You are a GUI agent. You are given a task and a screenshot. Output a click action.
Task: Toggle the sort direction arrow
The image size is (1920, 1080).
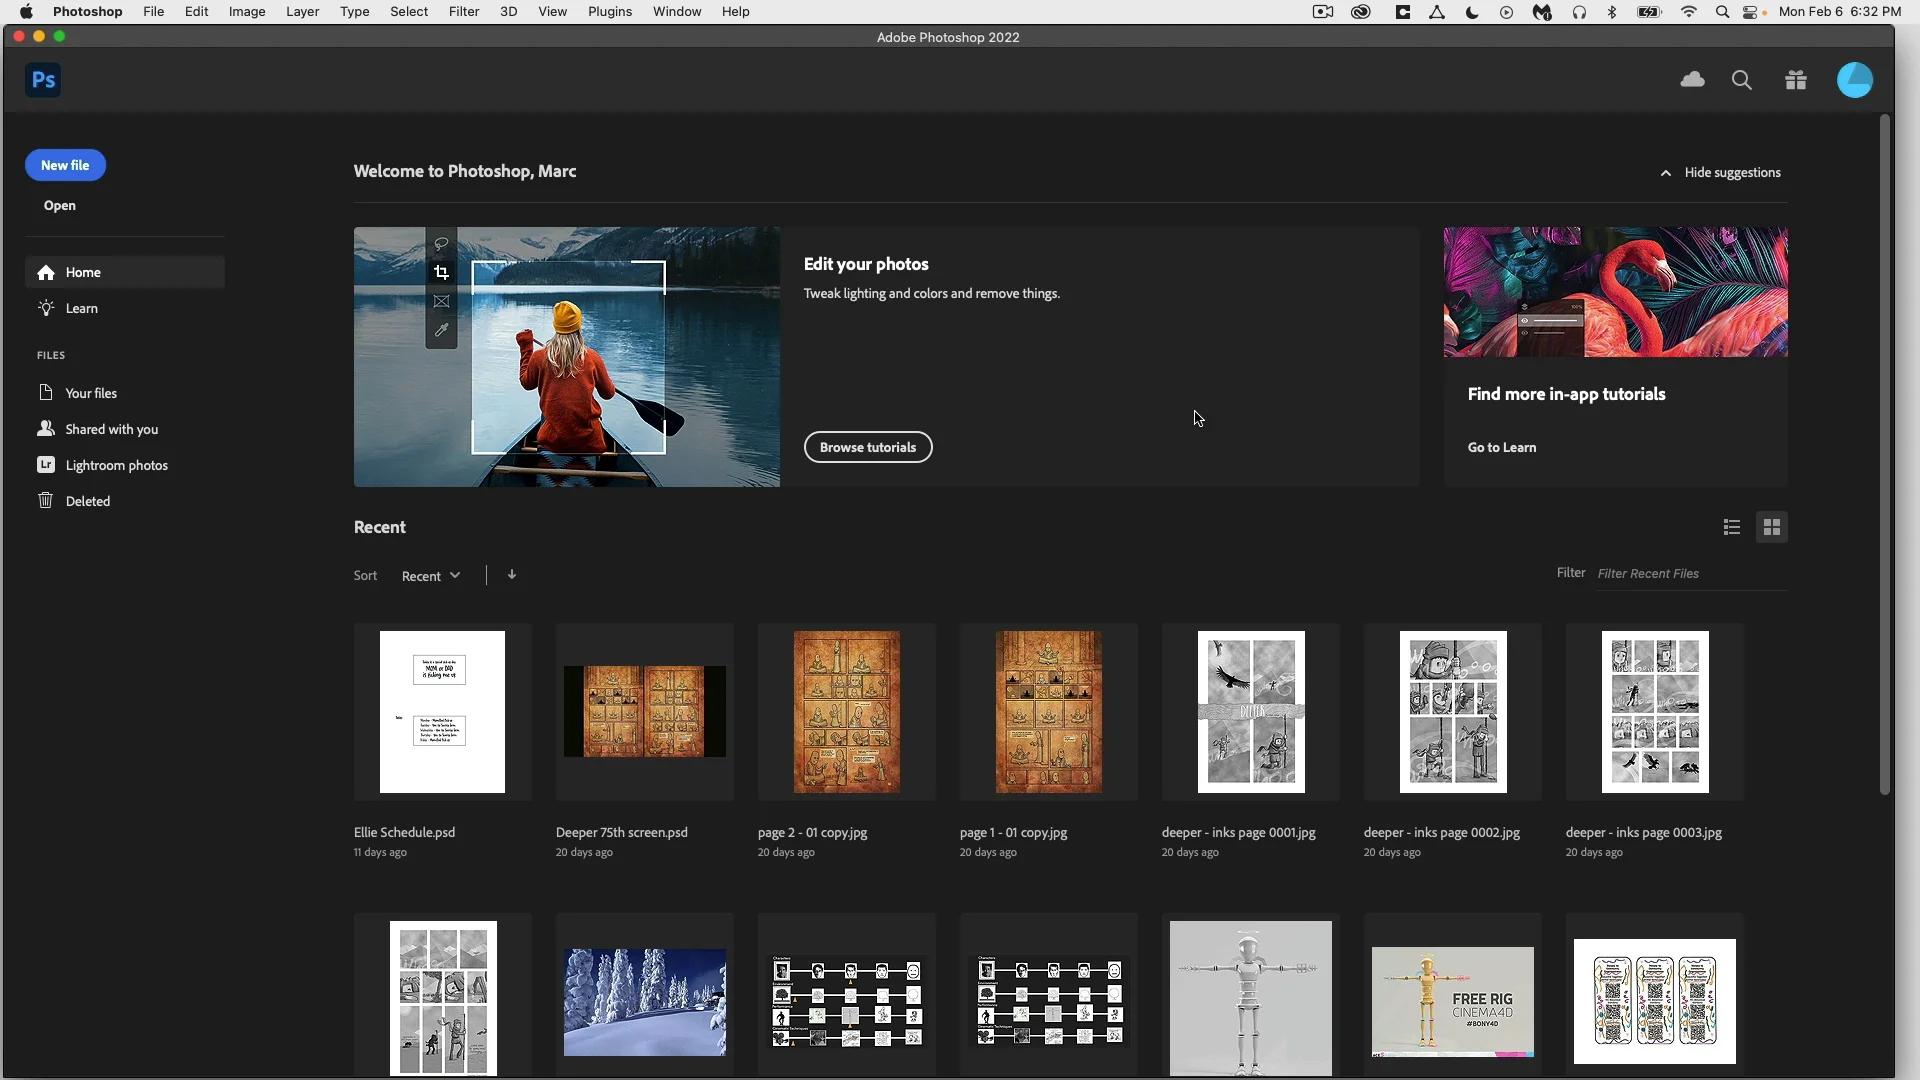[x=512, y=575]
